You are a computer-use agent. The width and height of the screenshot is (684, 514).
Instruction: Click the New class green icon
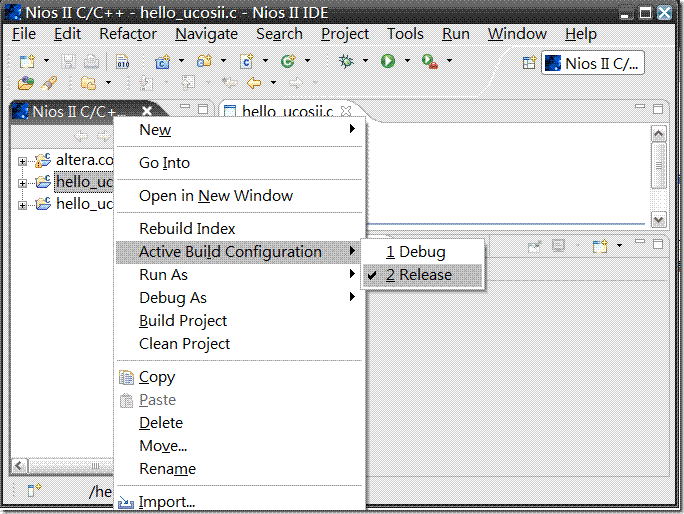(288, 61)
